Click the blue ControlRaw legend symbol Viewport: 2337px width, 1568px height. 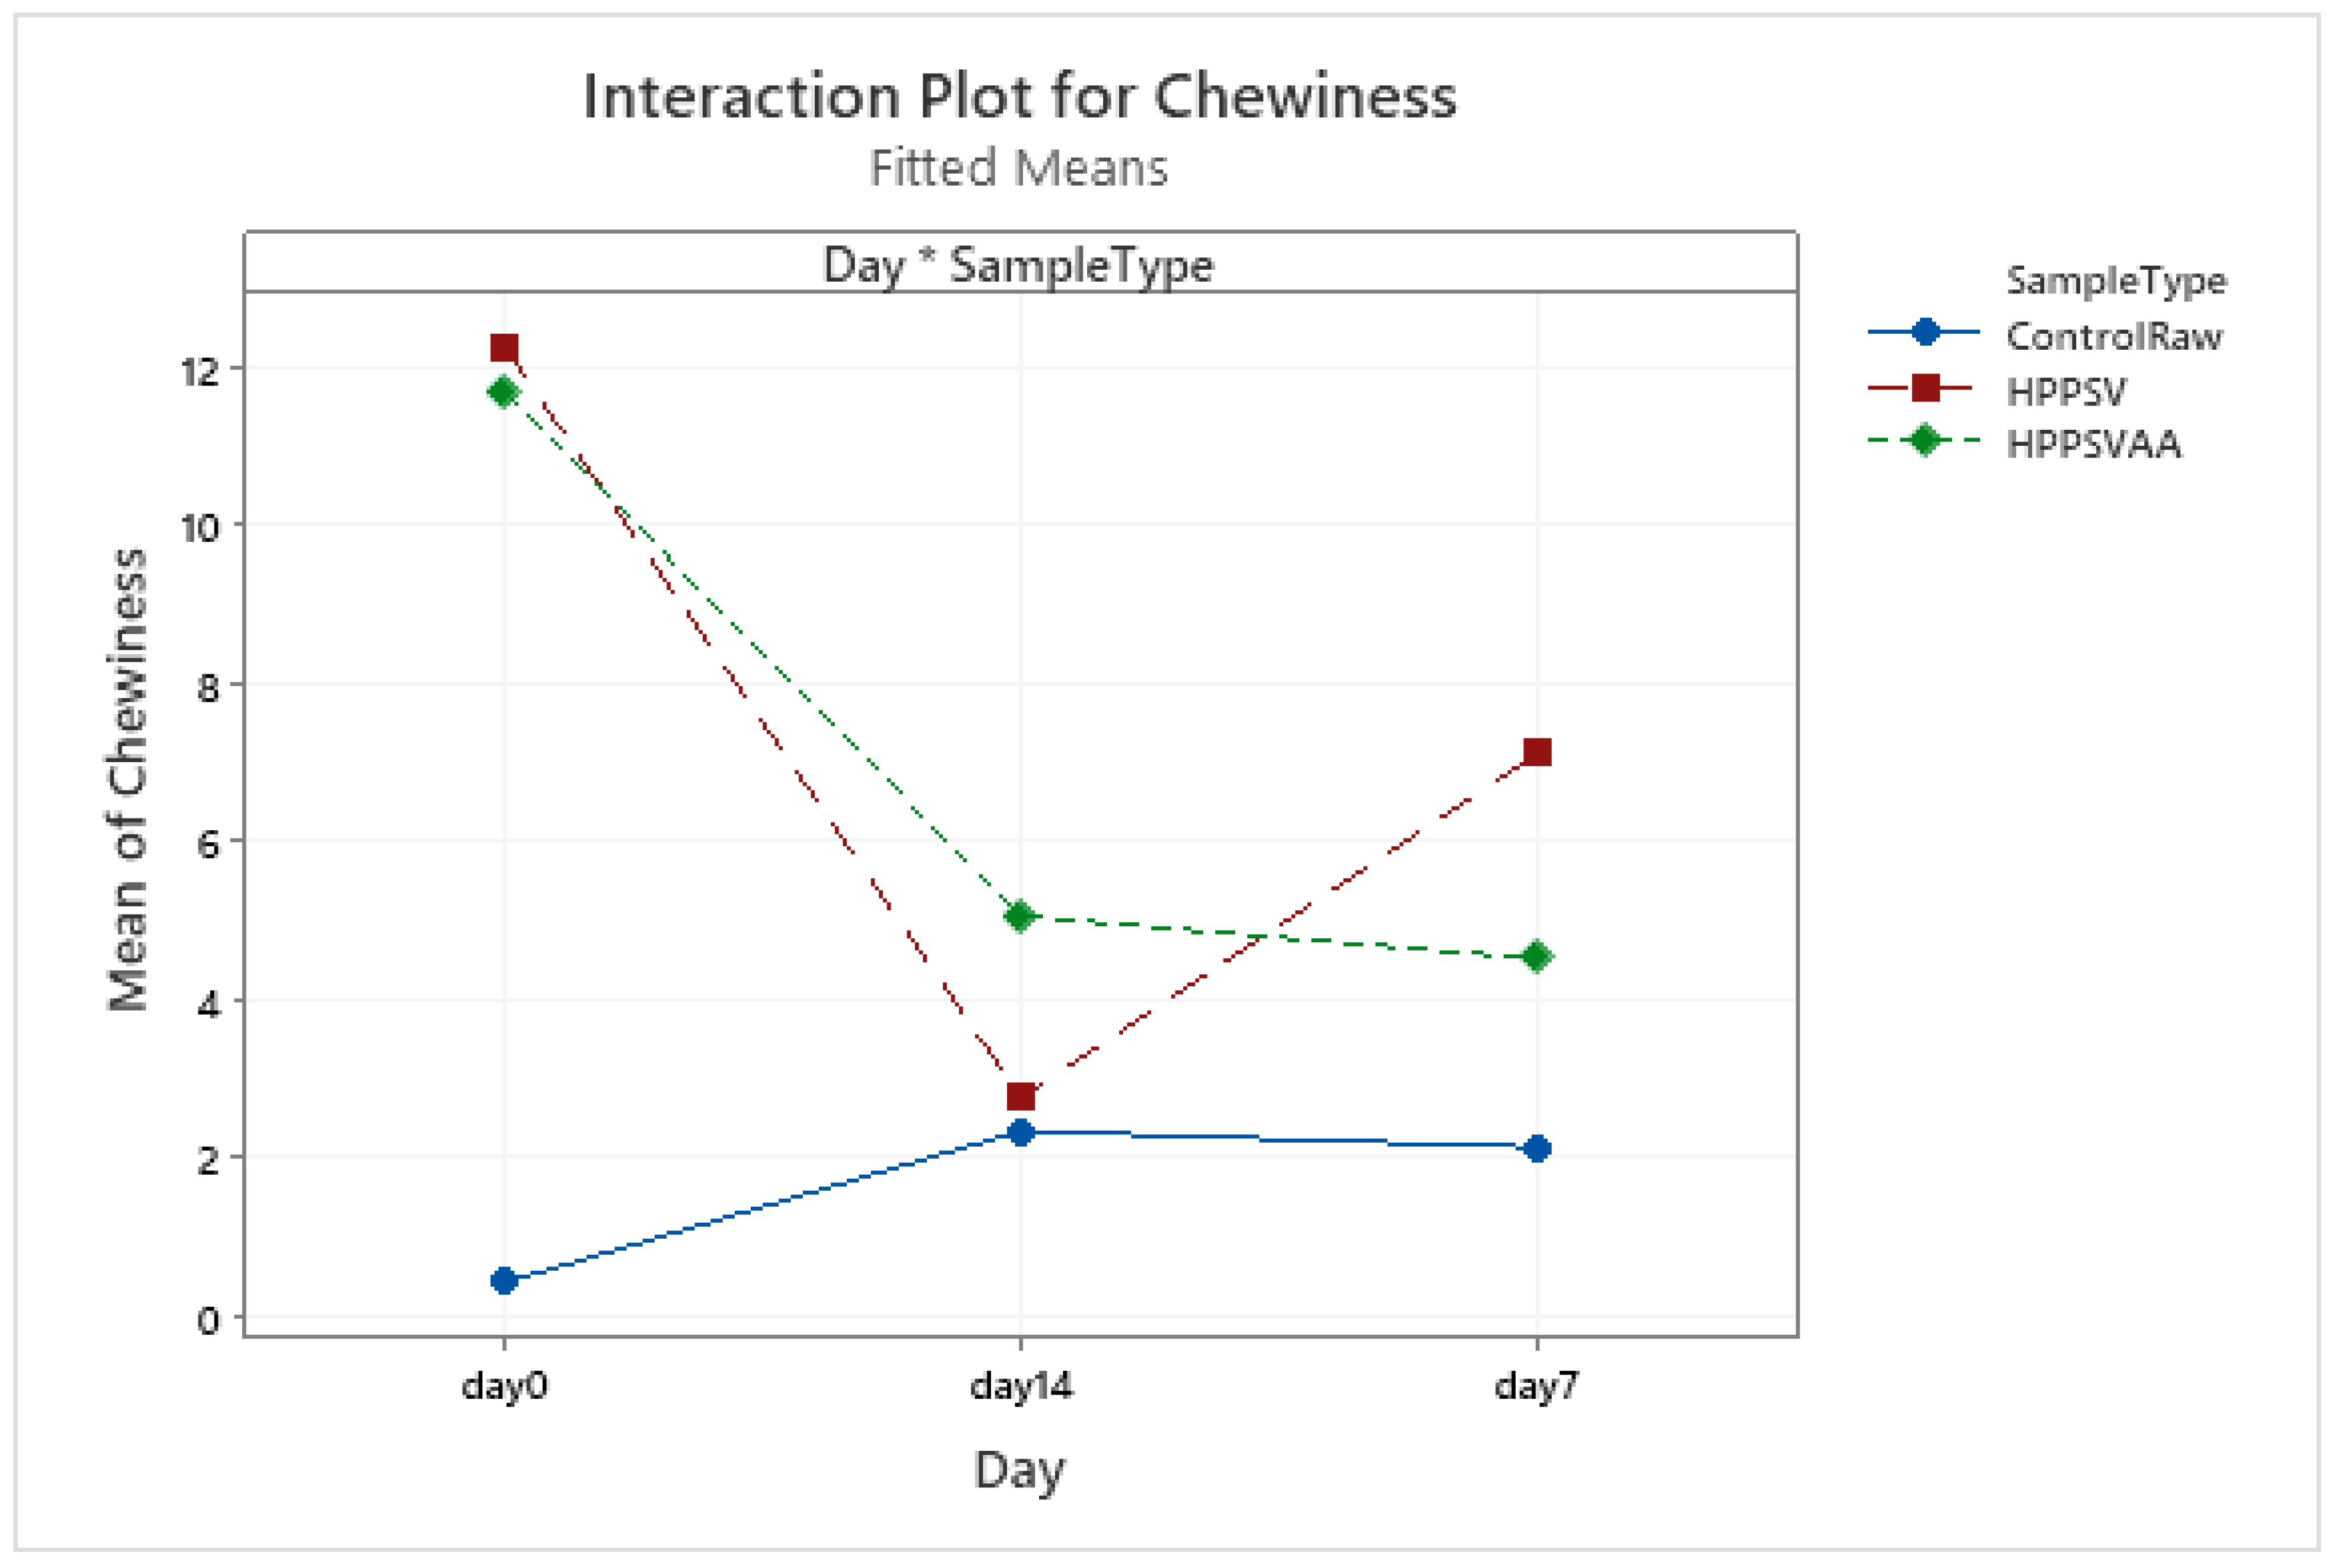[1924, 332]
